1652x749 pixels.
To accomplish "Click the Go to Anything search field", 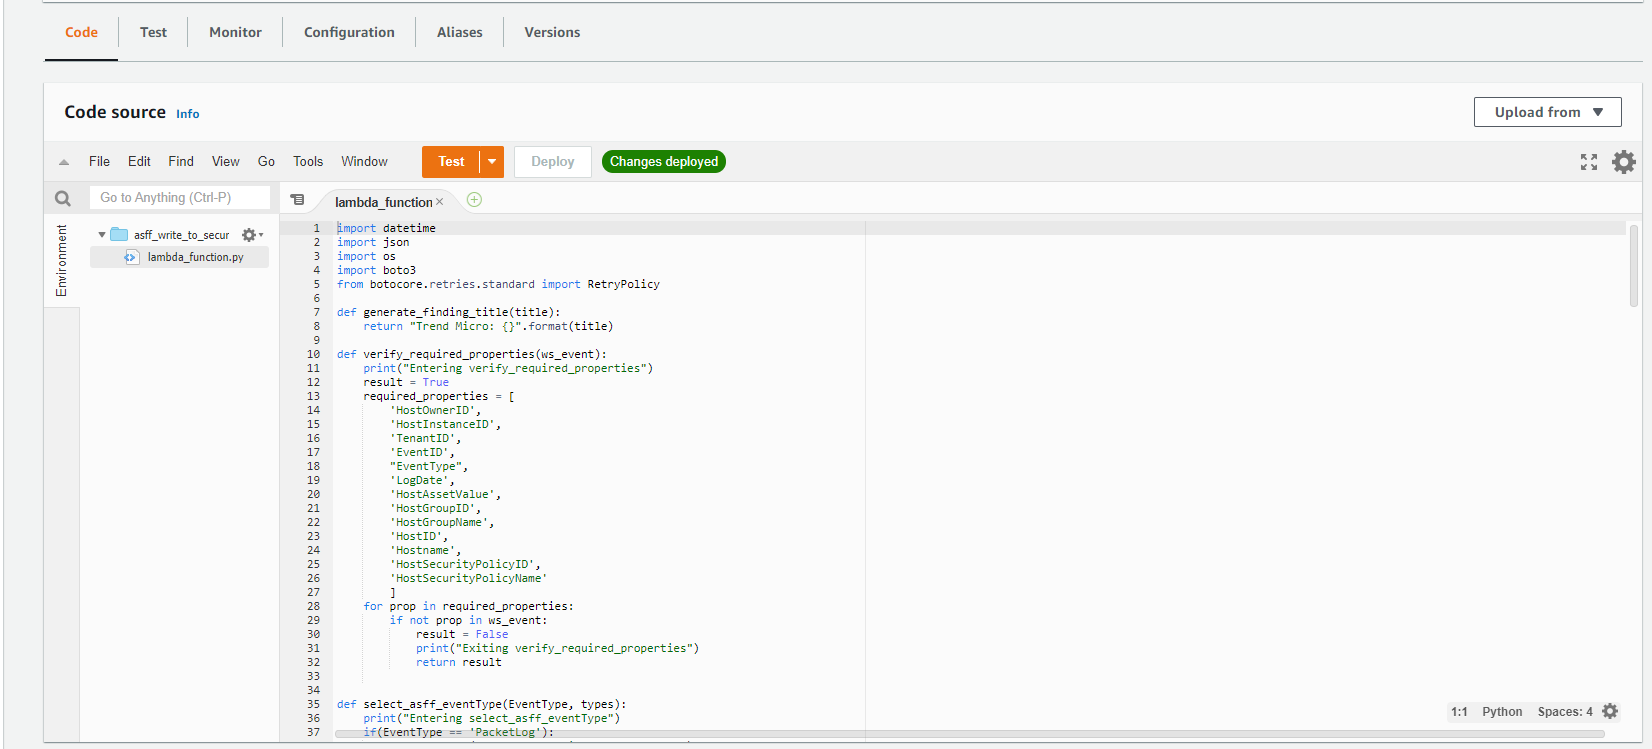I will [180, 198].
